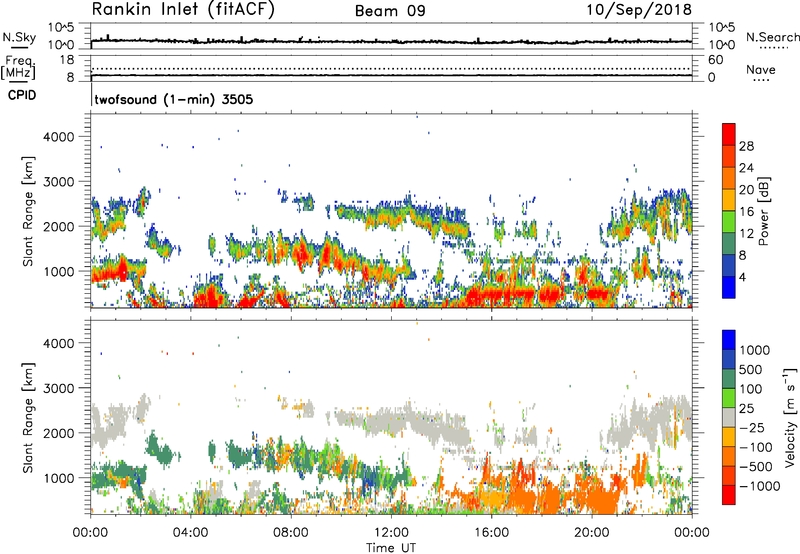Pick the light green velocity swatch between 25 and 100
This screenshot has height=554, width=800.
pos(729,398)
